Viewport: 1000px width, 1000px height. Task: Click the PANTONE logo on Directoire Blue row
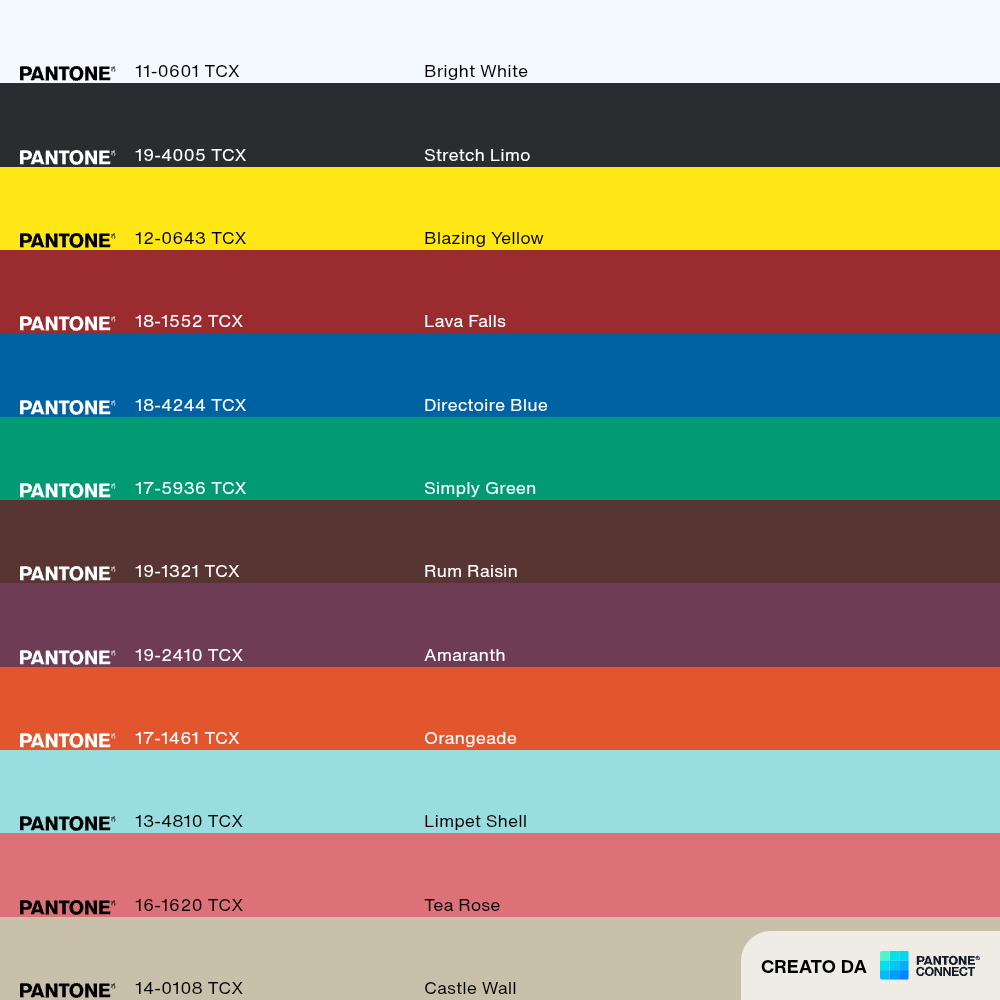67,408
